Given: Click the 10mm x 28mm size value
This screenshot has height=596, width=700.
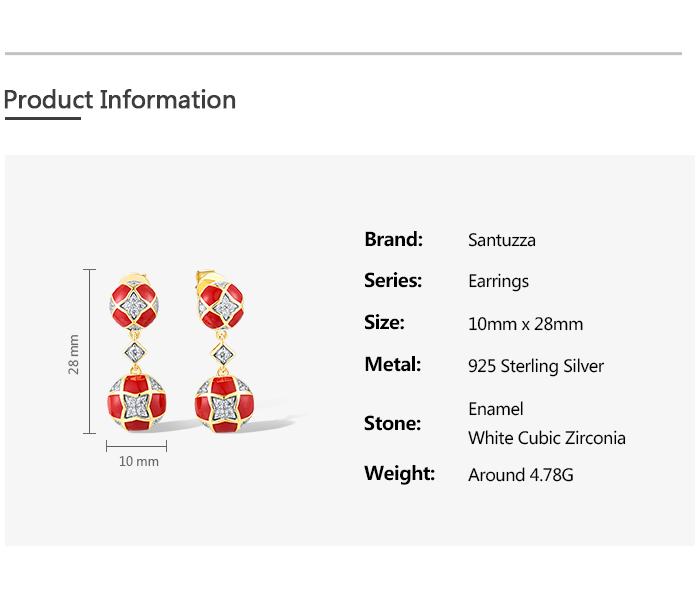Looking at the screenshot, I should (525, 324).
